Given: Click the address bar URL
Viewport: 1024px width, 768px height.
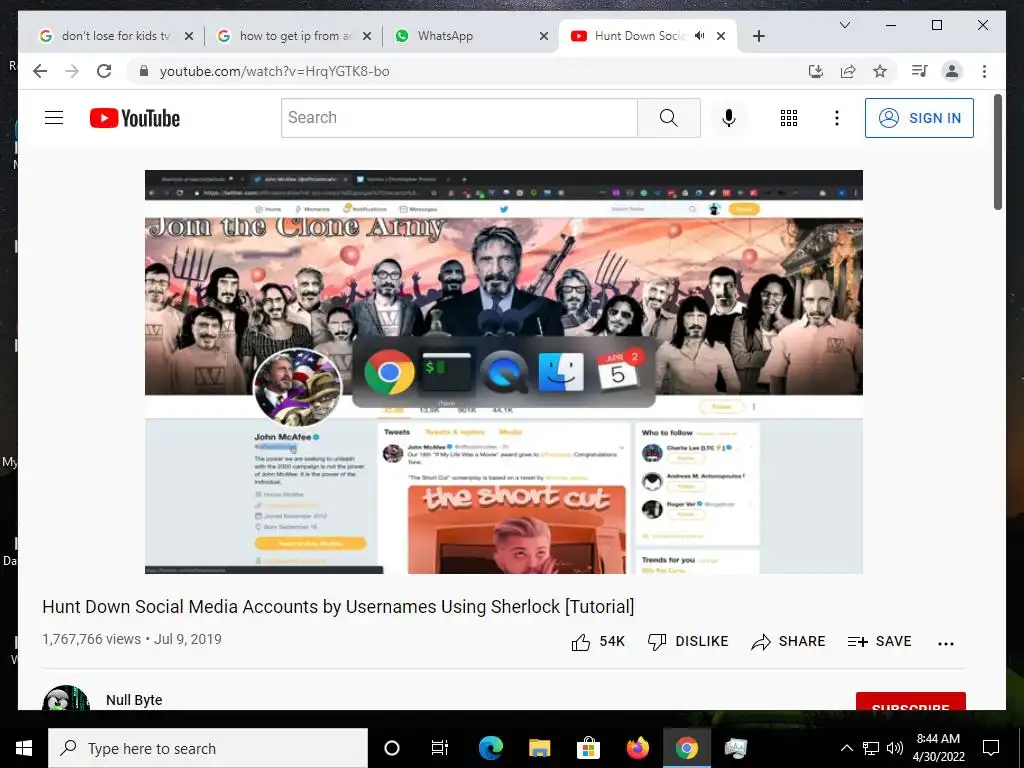Looking at the screenshot, I should coord(274,71).
